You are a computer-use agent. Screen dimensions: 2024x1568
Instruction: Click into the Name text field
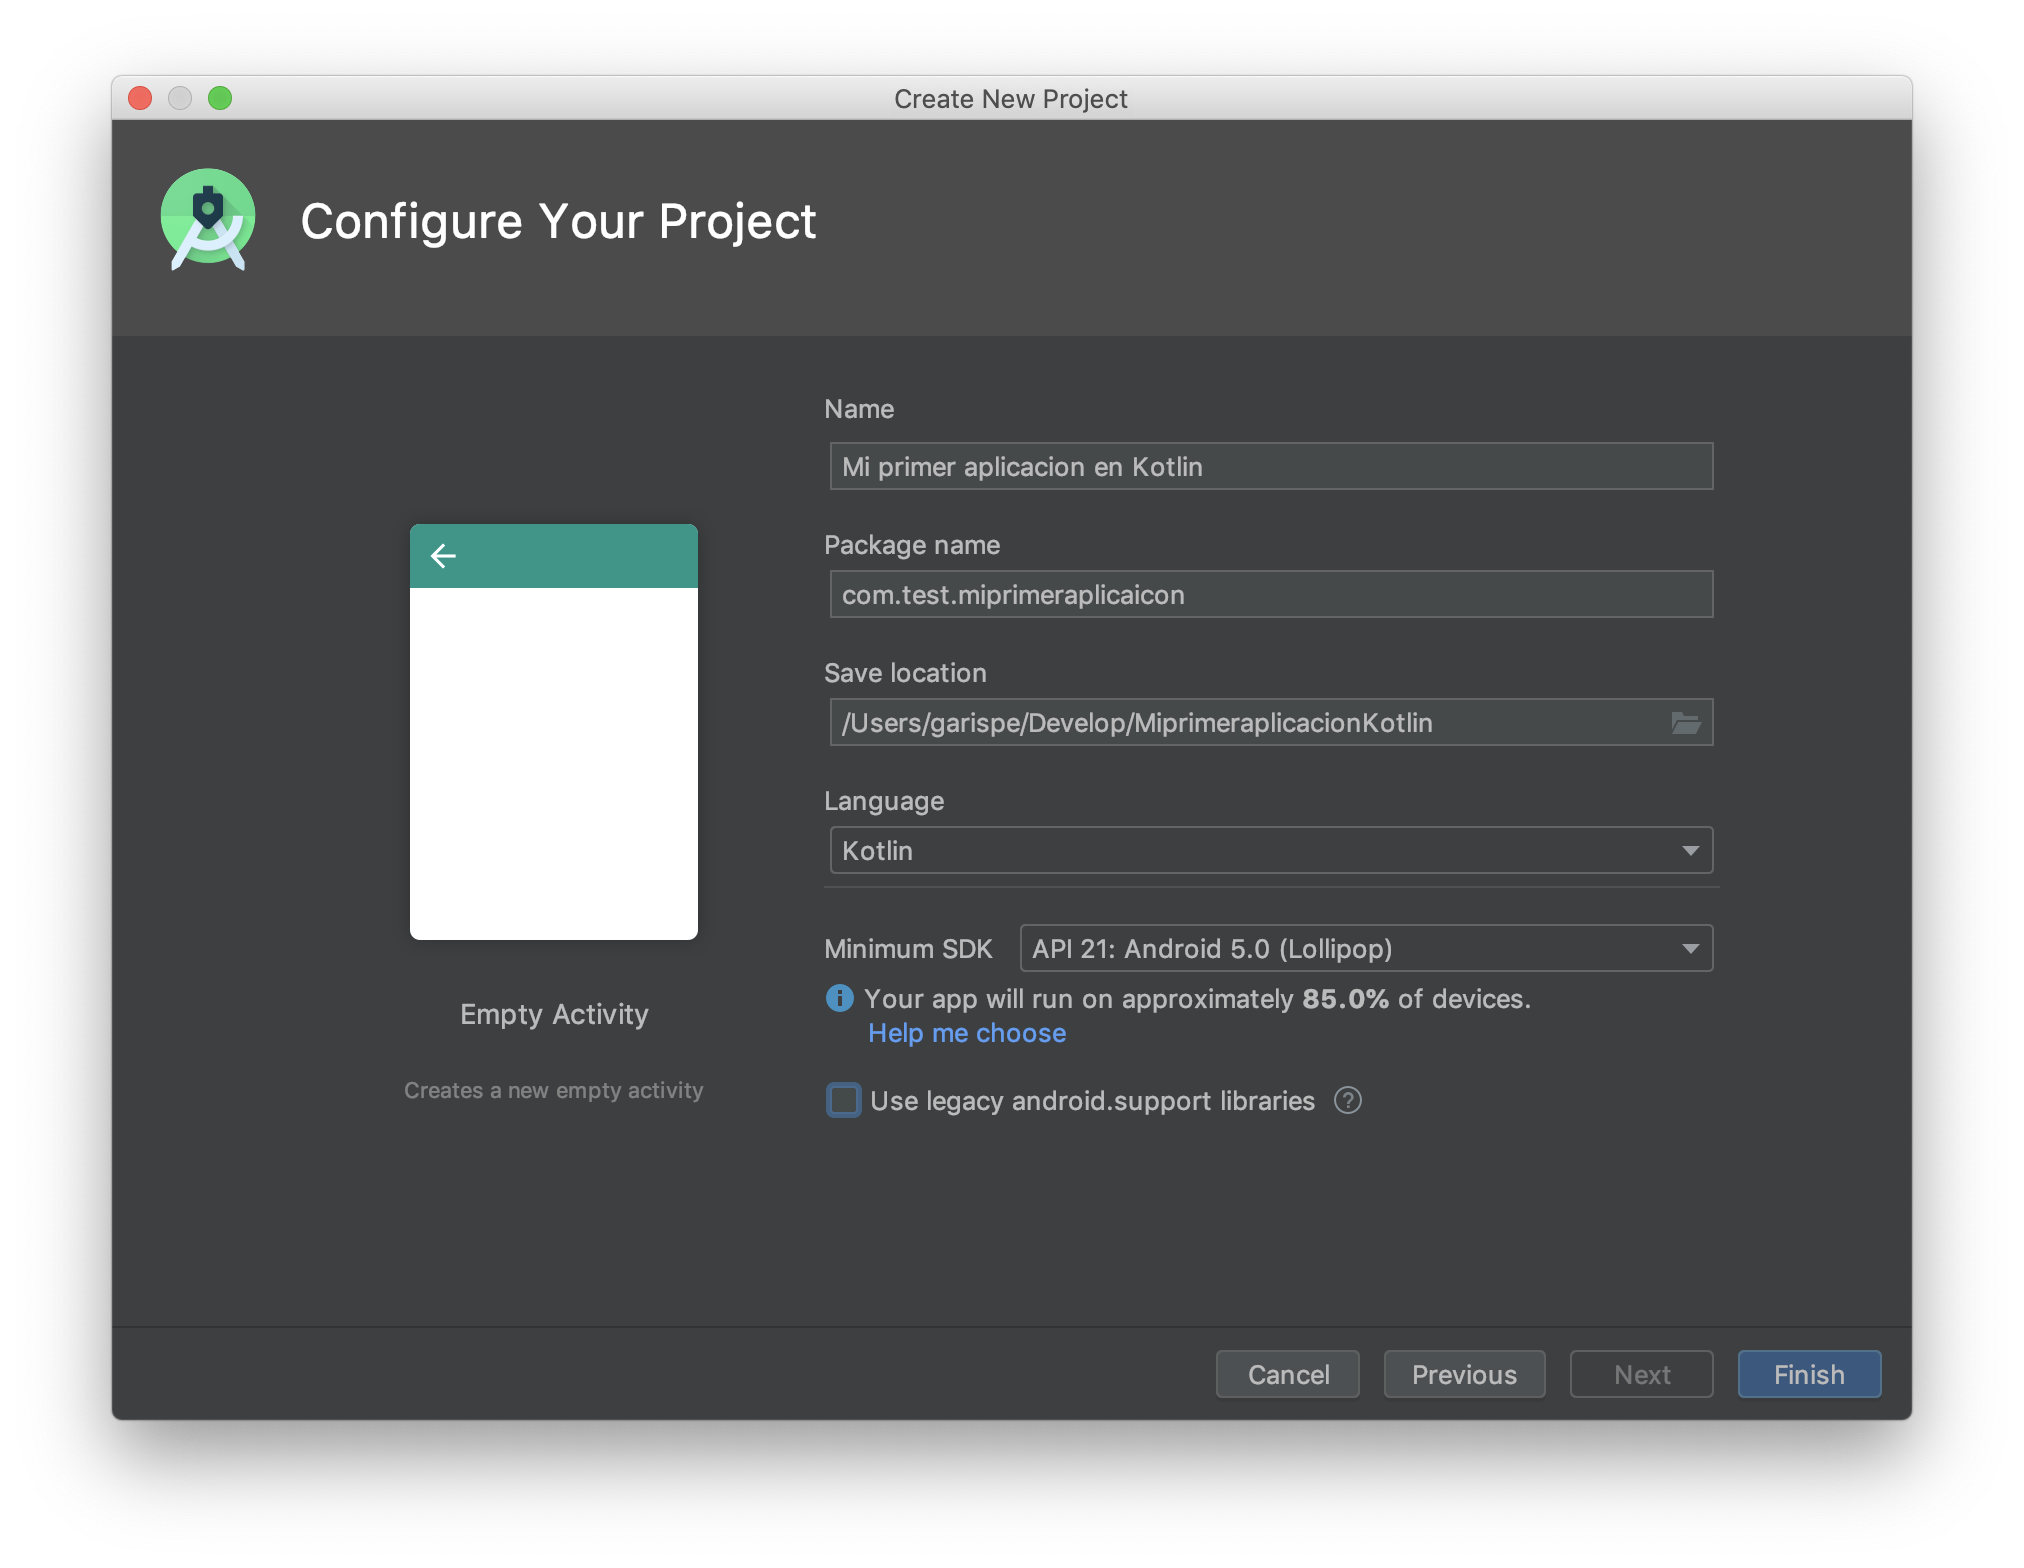(x=1270, y=467)
